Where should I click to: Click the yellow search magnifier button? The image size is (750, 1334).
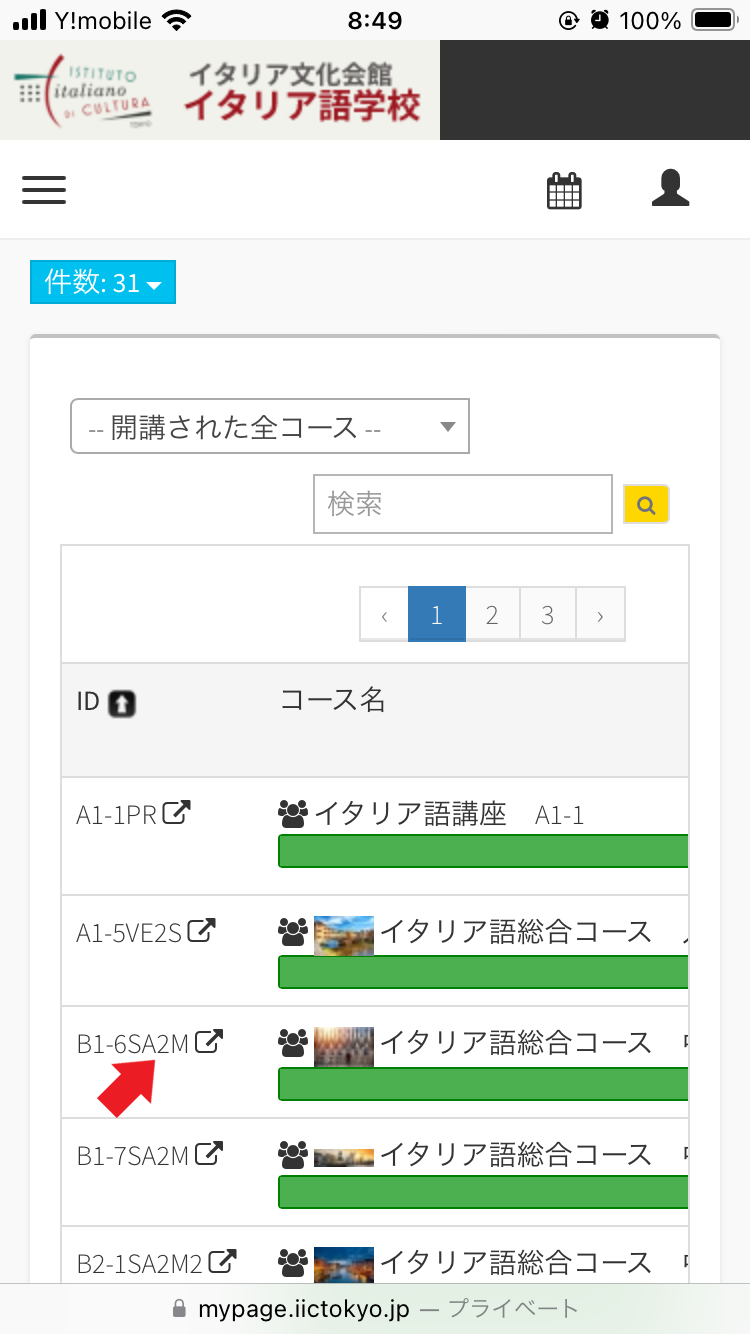click(646, 504)
